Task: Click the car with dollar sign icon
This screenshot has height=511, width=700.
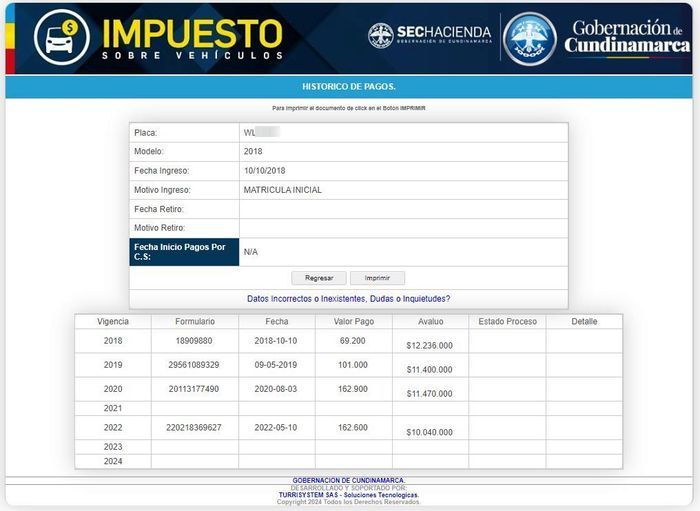Action: tap(61, 37)
